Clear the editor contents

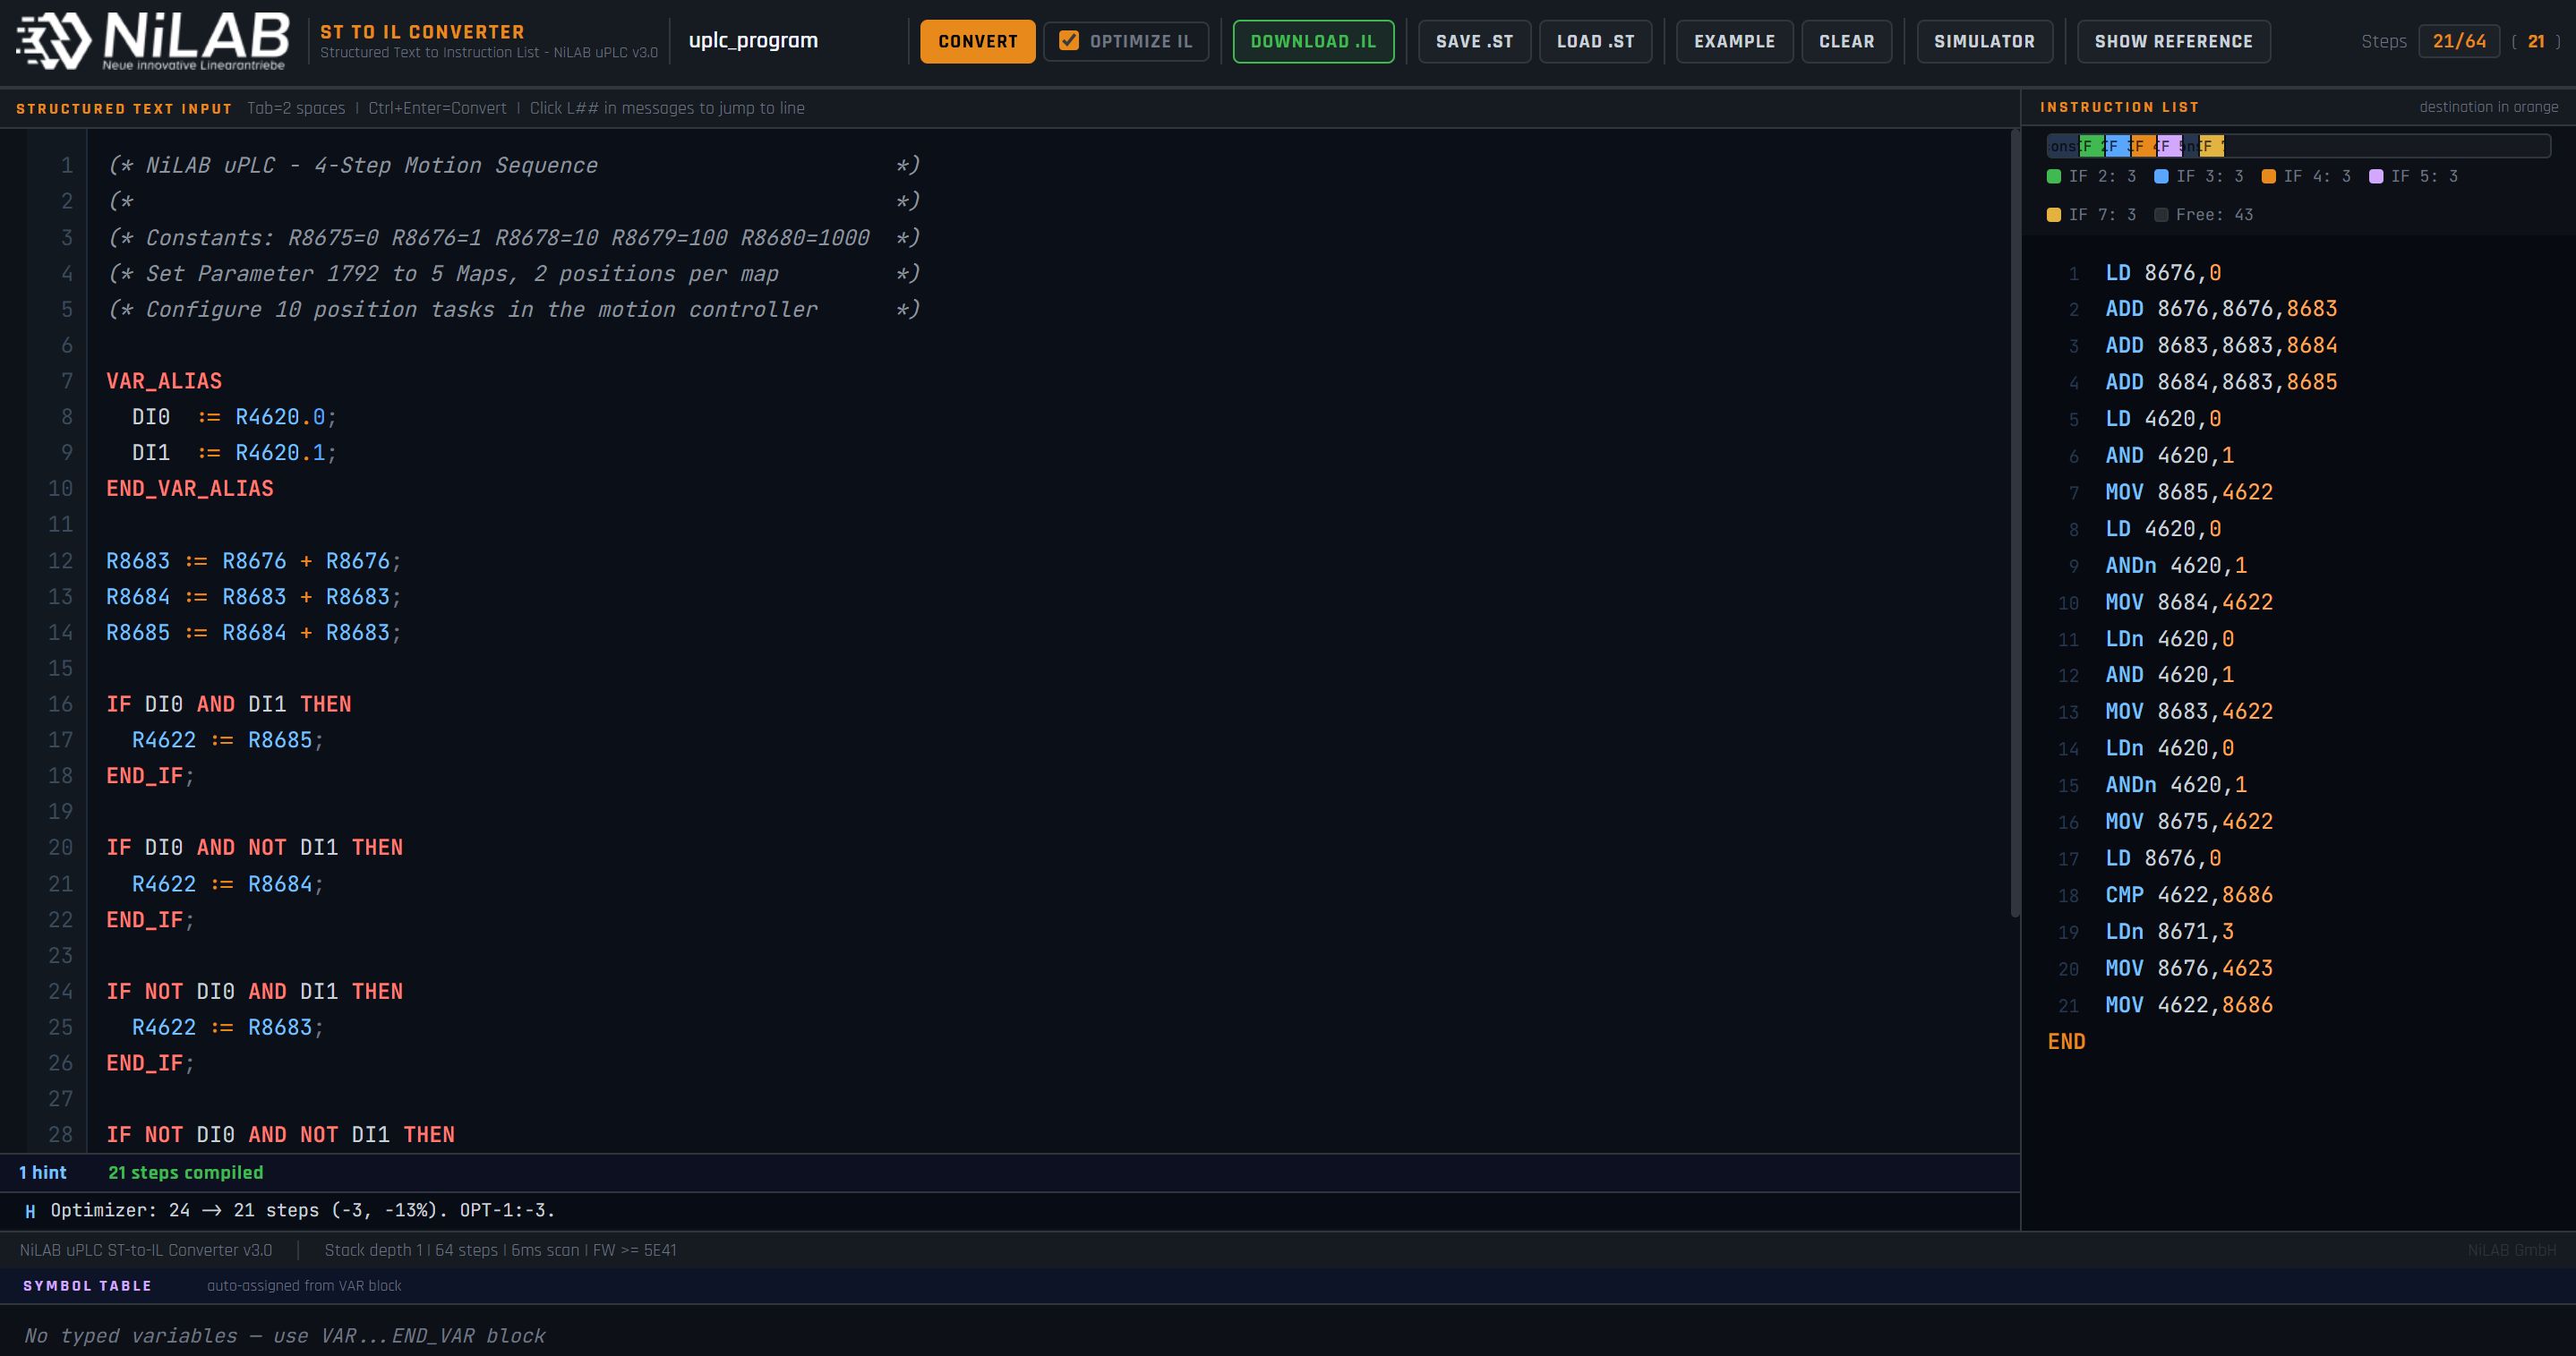click(1845, 41)
